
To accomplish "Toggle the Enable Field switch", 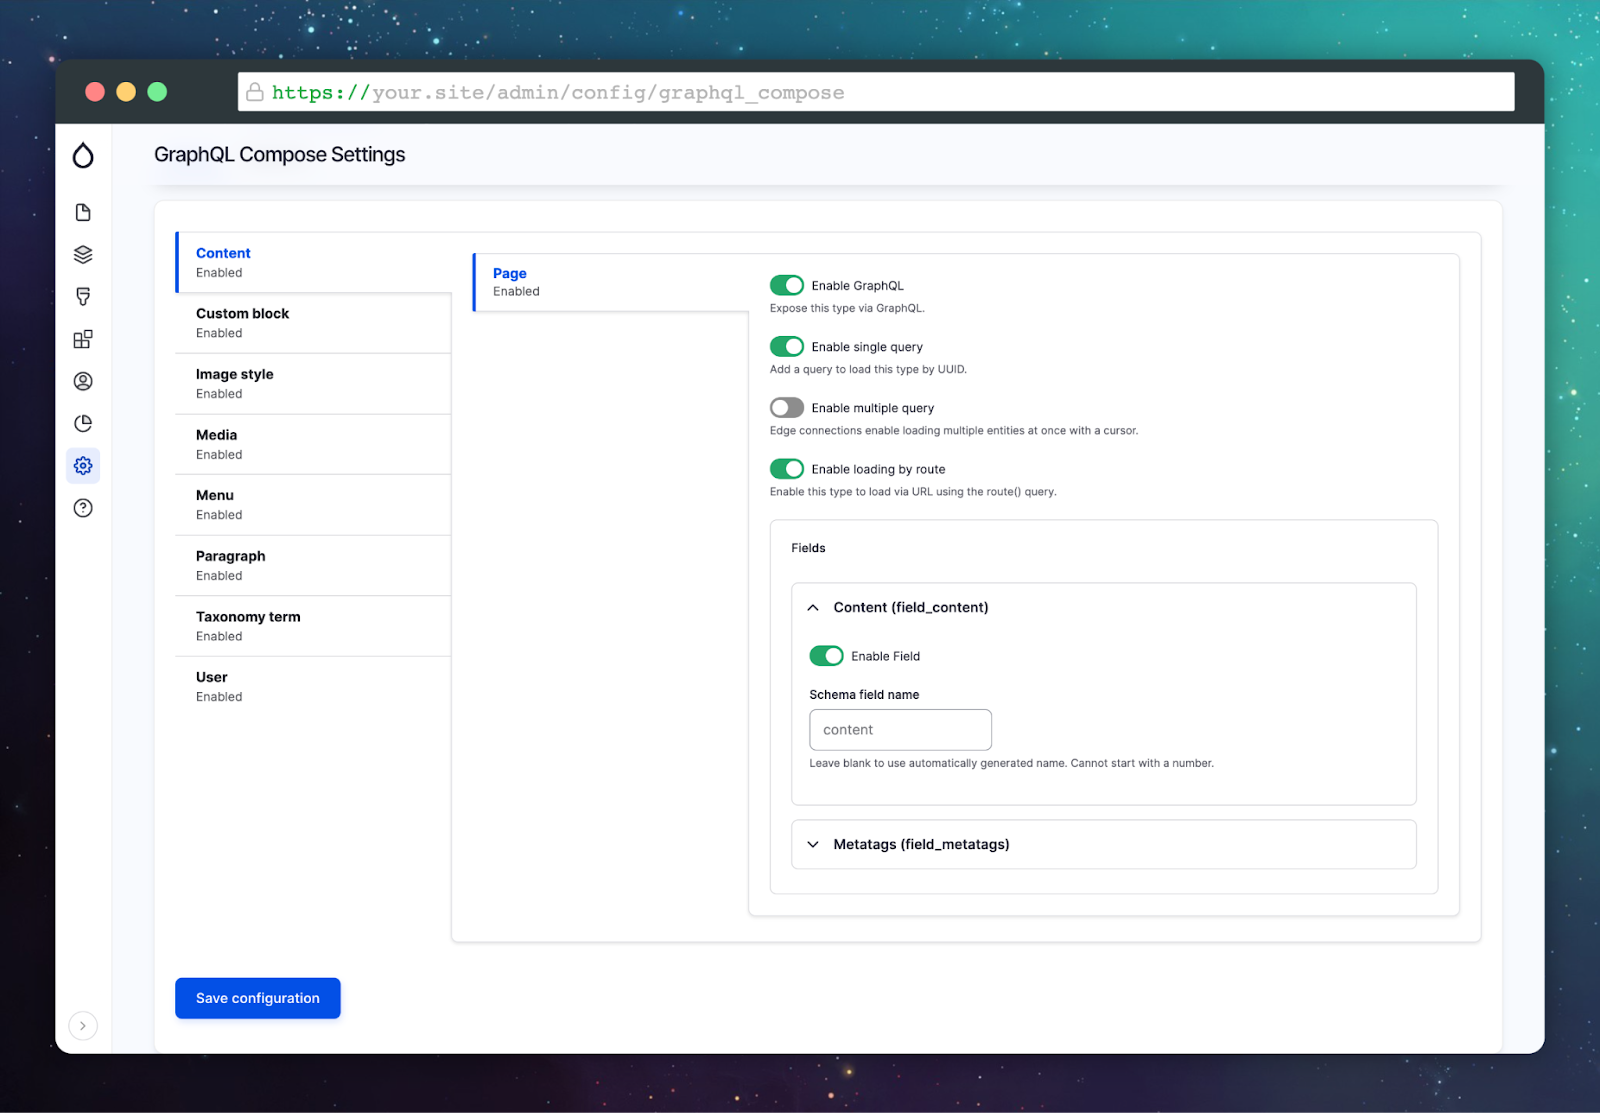I will tap(827, 656).
